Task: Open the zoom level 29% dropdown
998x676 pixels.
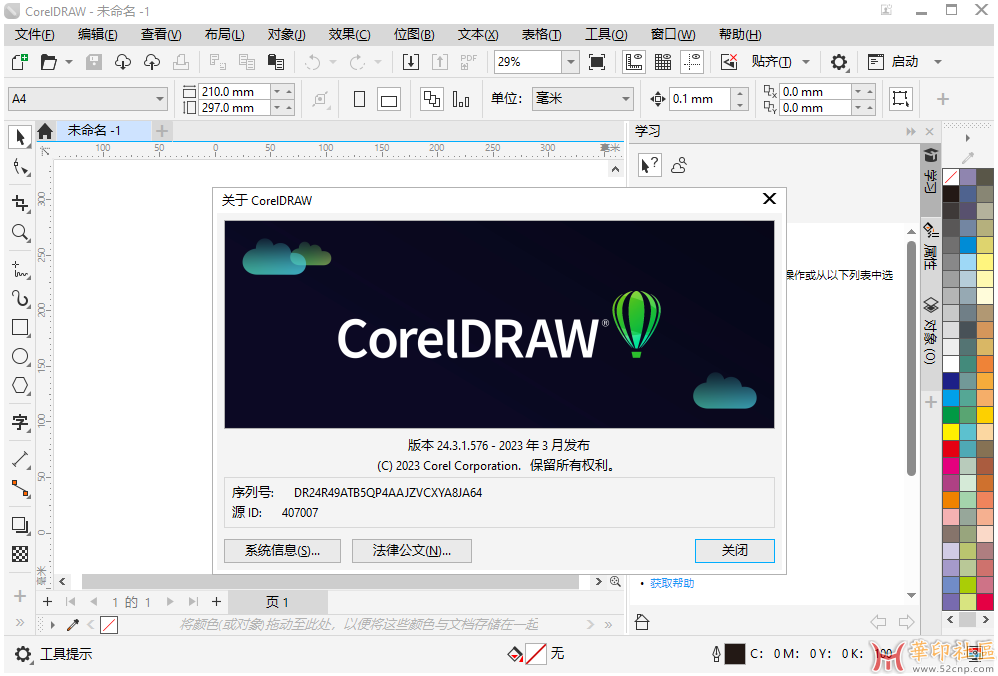Action: tap(571, 62)
